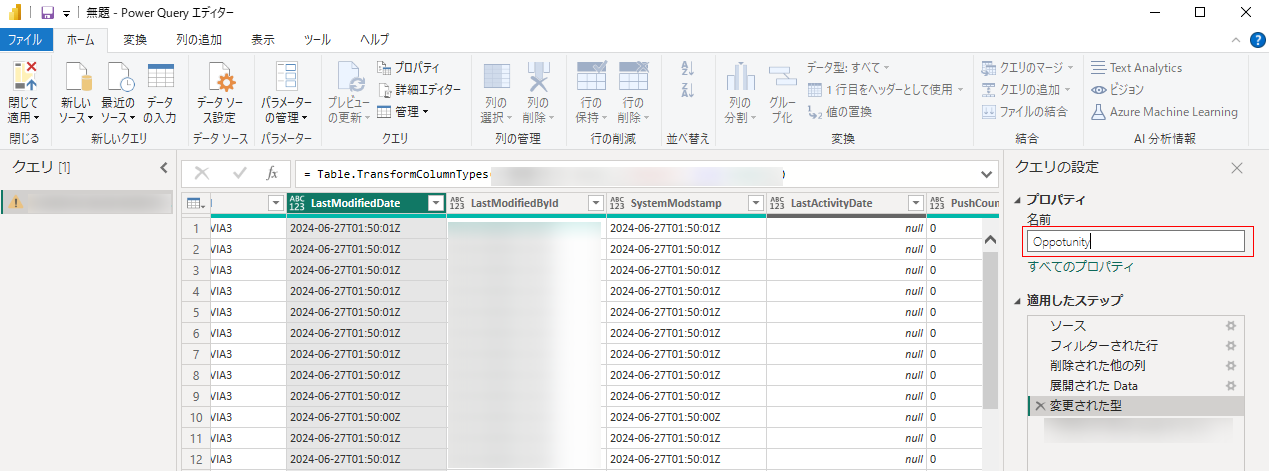
Task: Click gear icon next to ソース step
Action: click(x=1231, y=326)
